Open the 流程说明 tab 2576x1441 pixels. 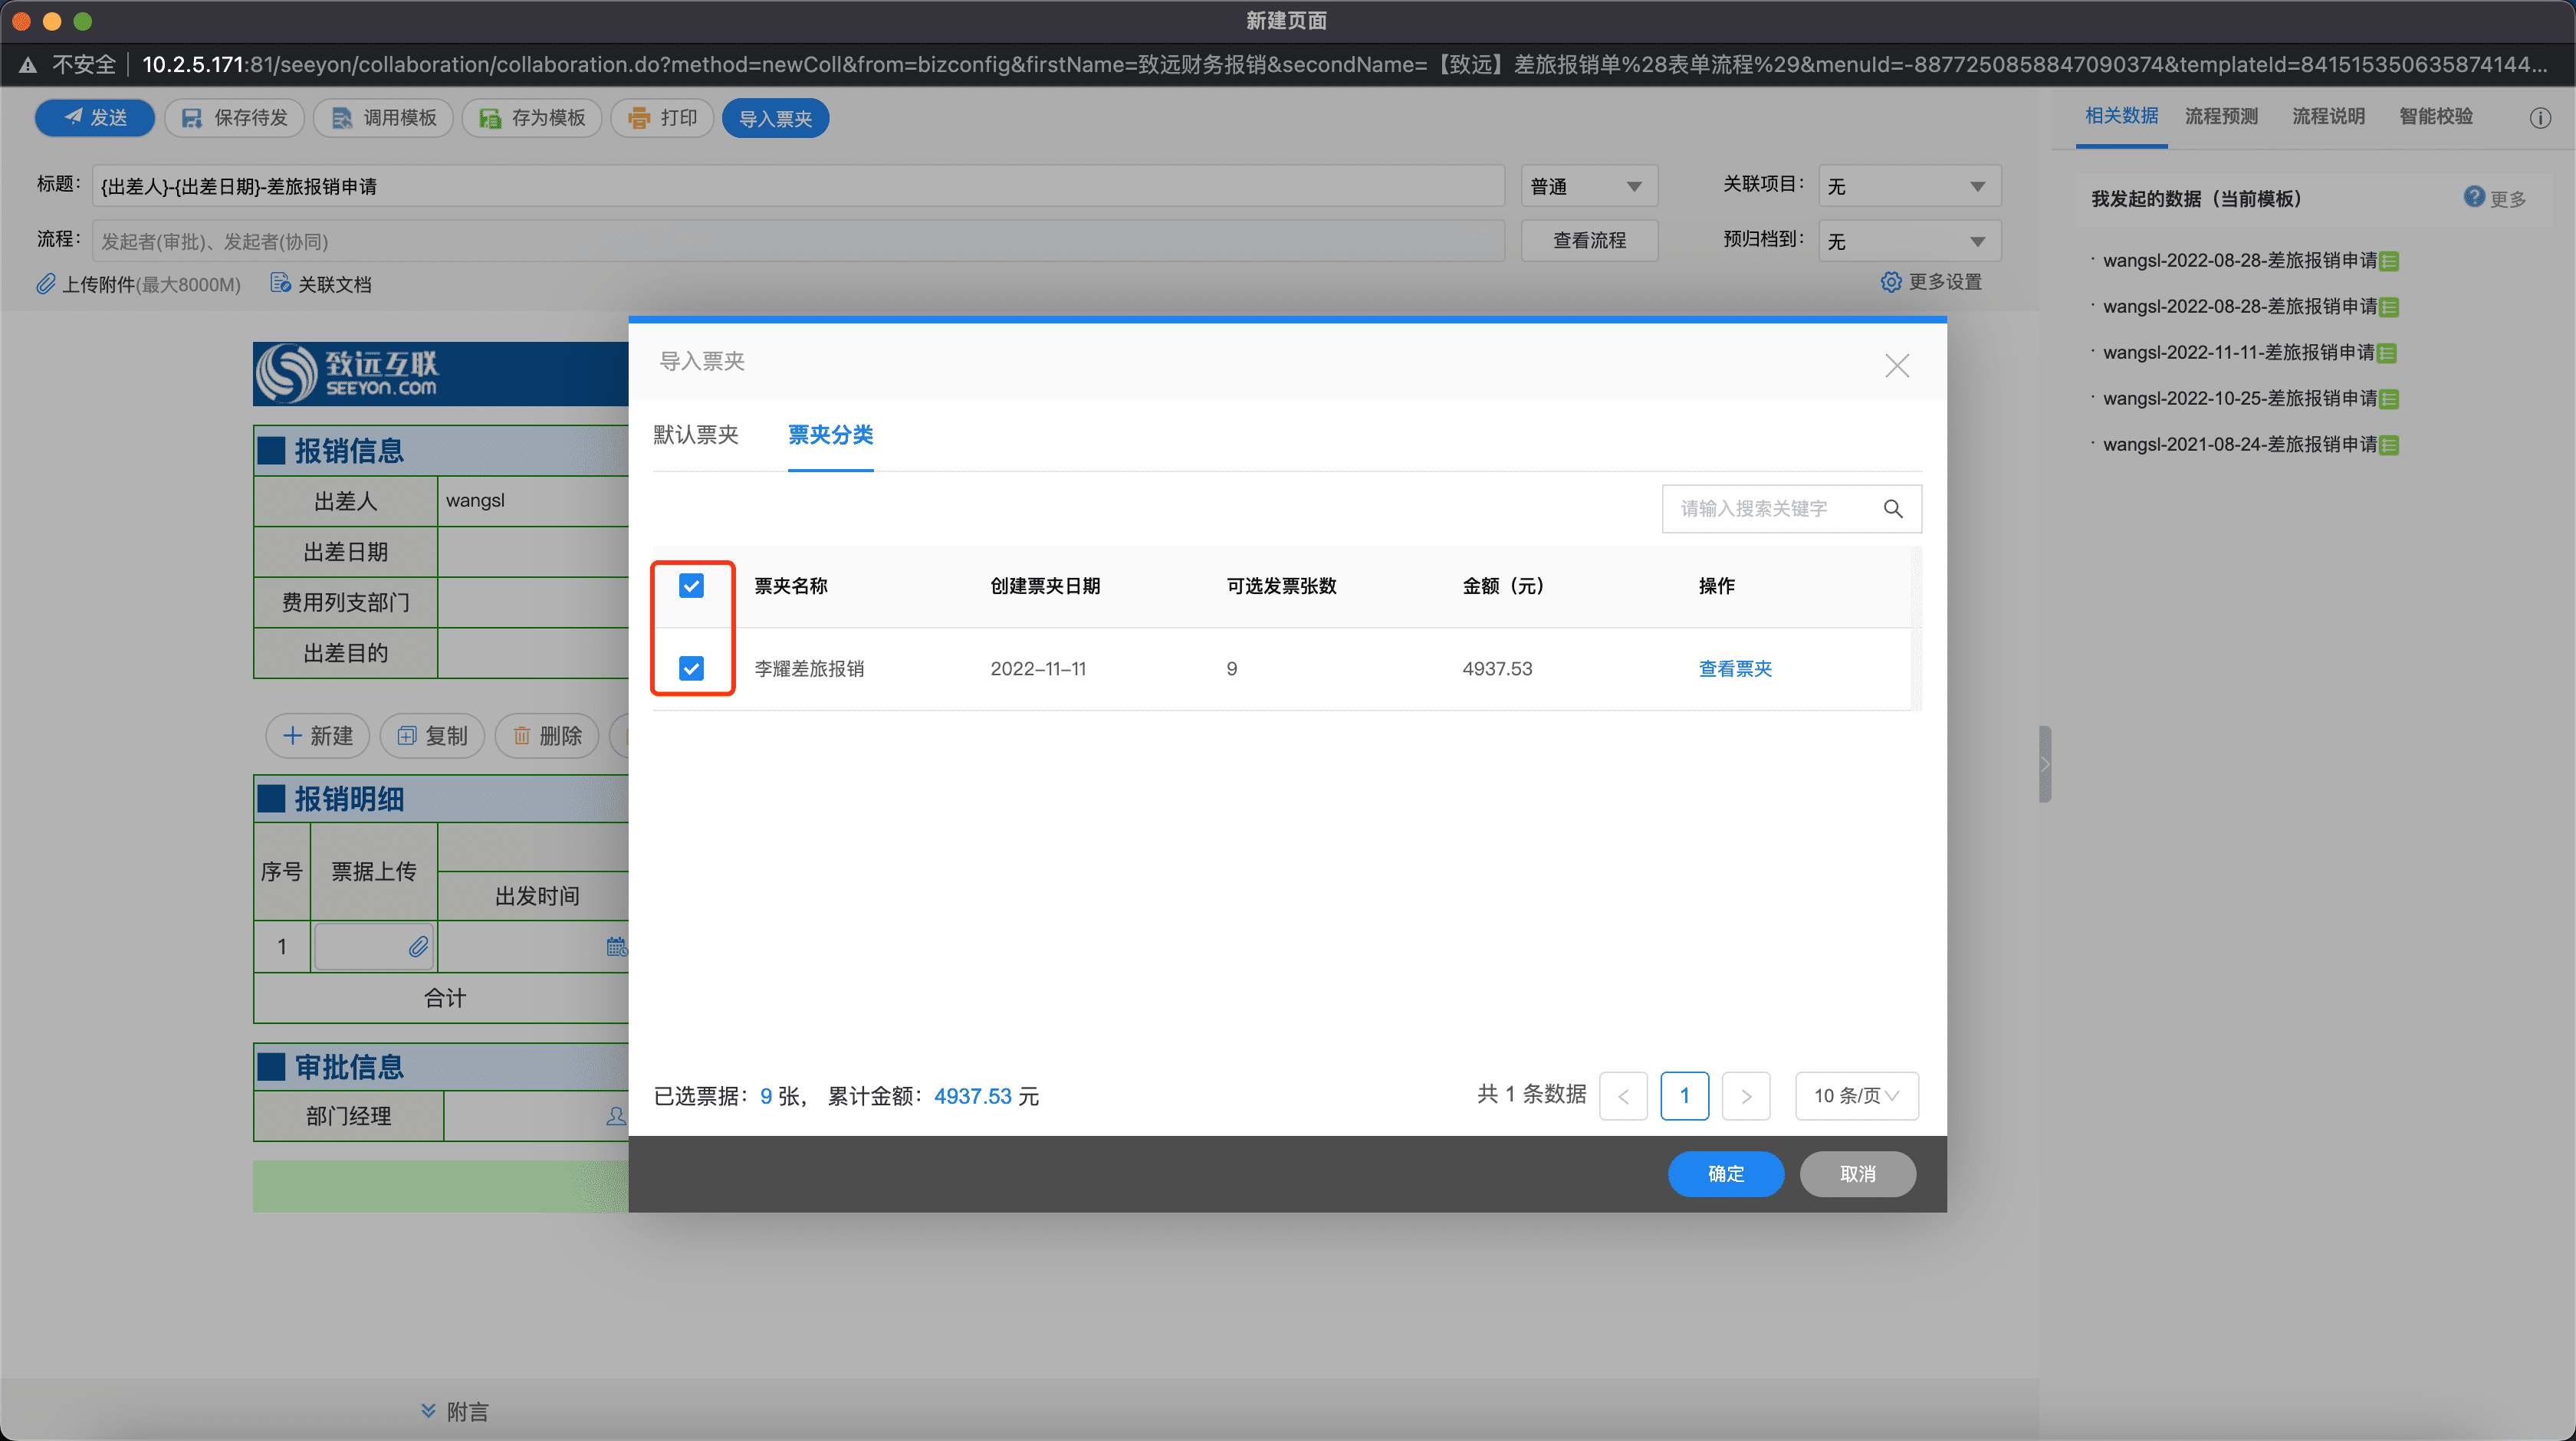[2328, 116]
